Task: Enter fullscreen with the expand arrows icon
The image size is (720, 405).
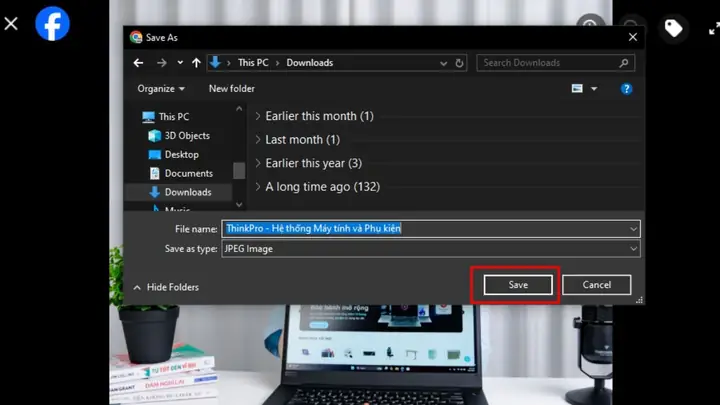Action: tap(714, 29)
